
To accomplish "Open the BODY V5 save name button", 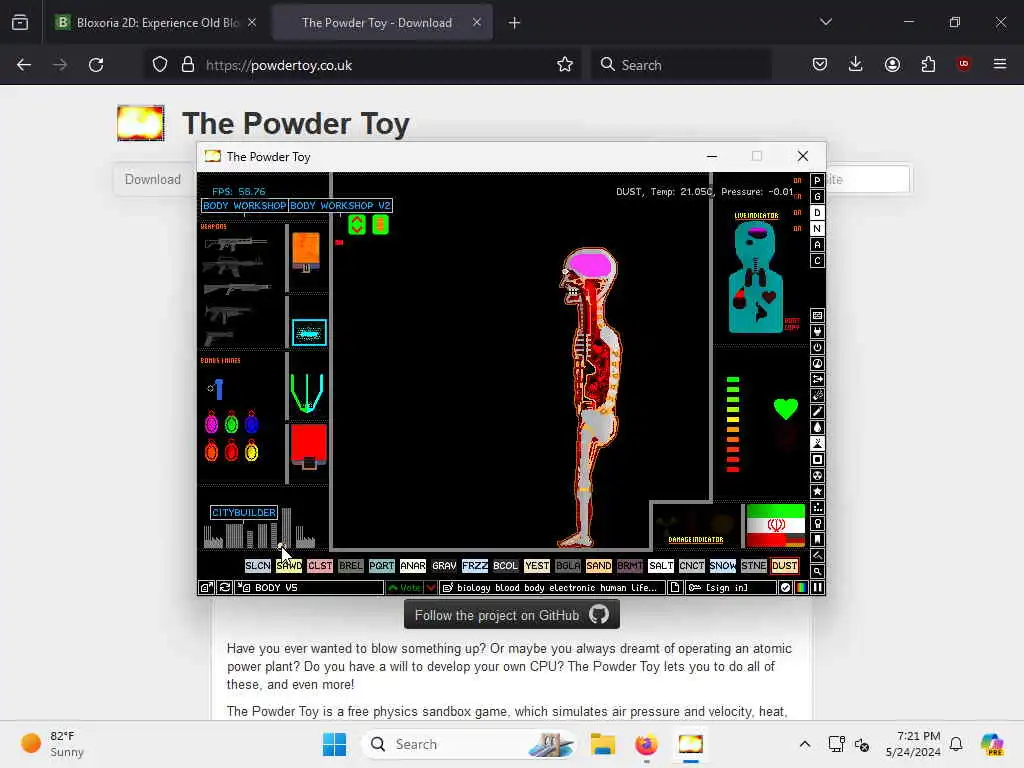I will point(310,588).
